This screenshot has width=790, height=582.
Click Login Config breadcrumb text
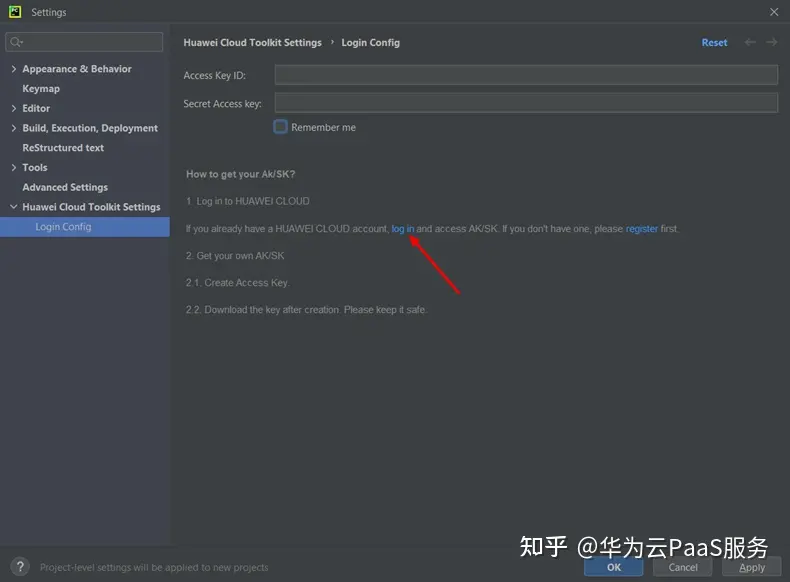point(371,42)
